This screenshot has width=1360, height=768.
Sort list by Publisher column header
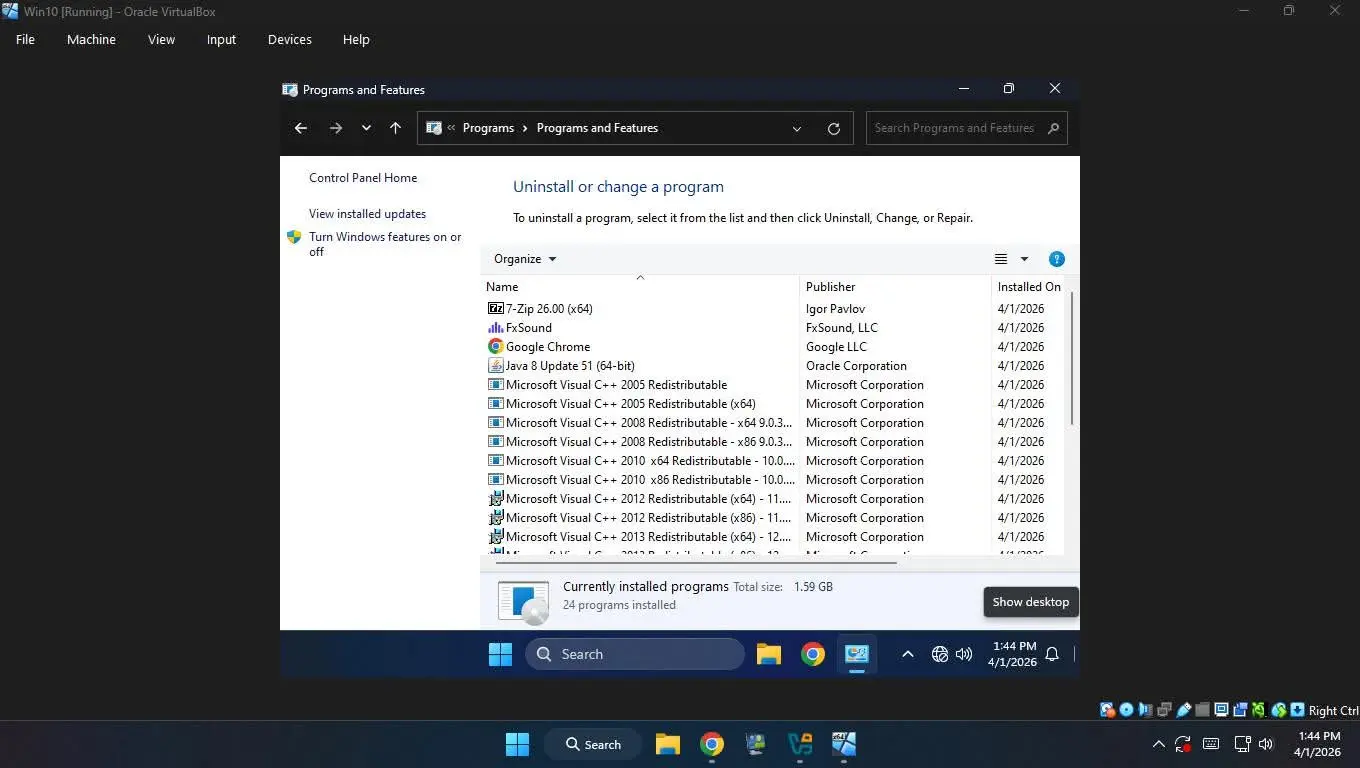pyautogui.click(x=895, y=287)
